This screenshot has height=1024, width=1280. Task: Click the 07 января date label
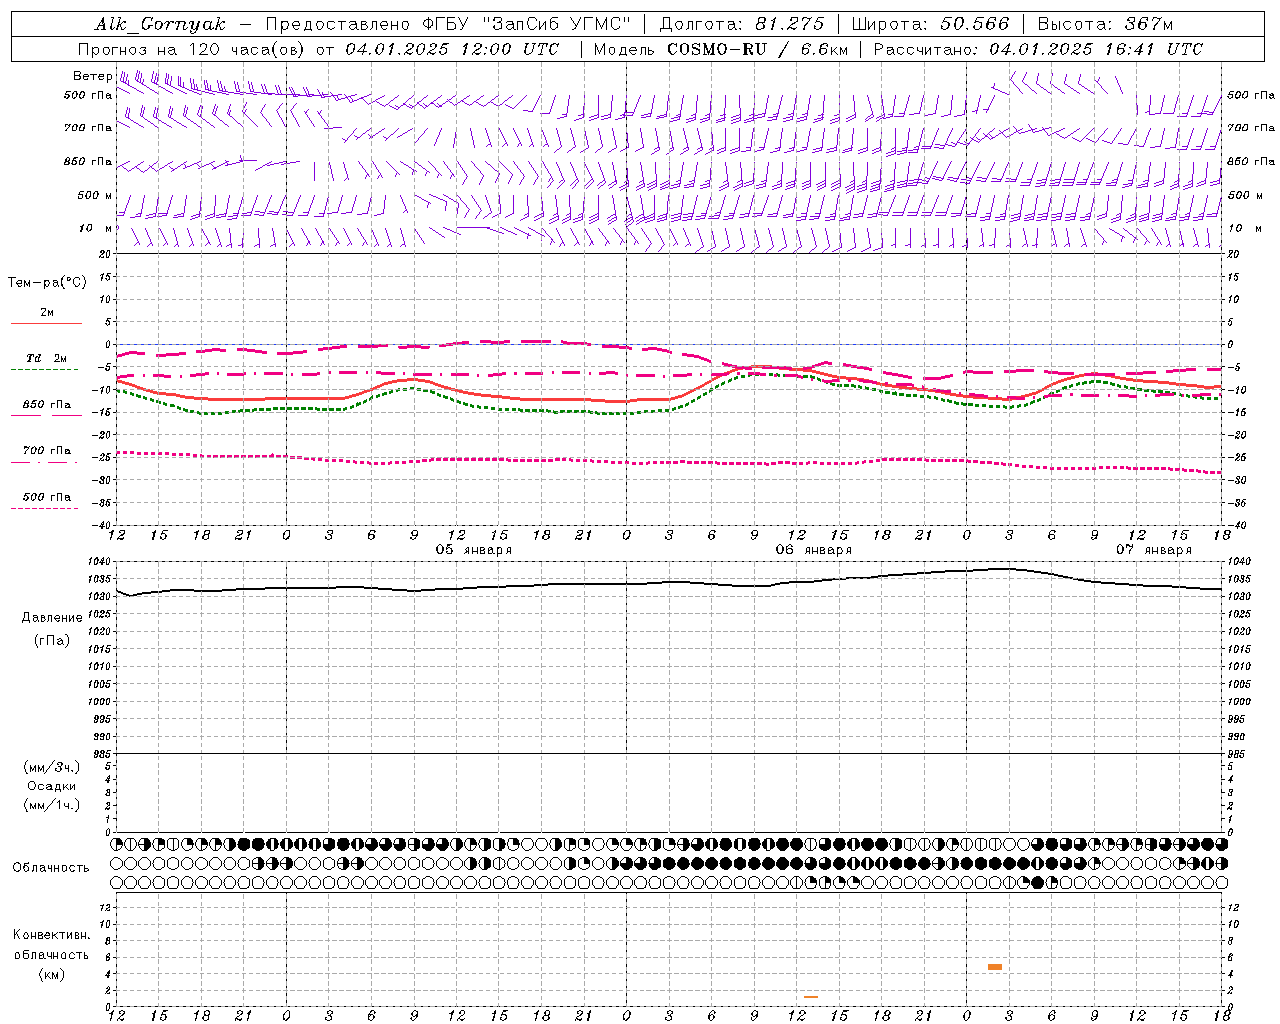click(x=1154, y=550)
